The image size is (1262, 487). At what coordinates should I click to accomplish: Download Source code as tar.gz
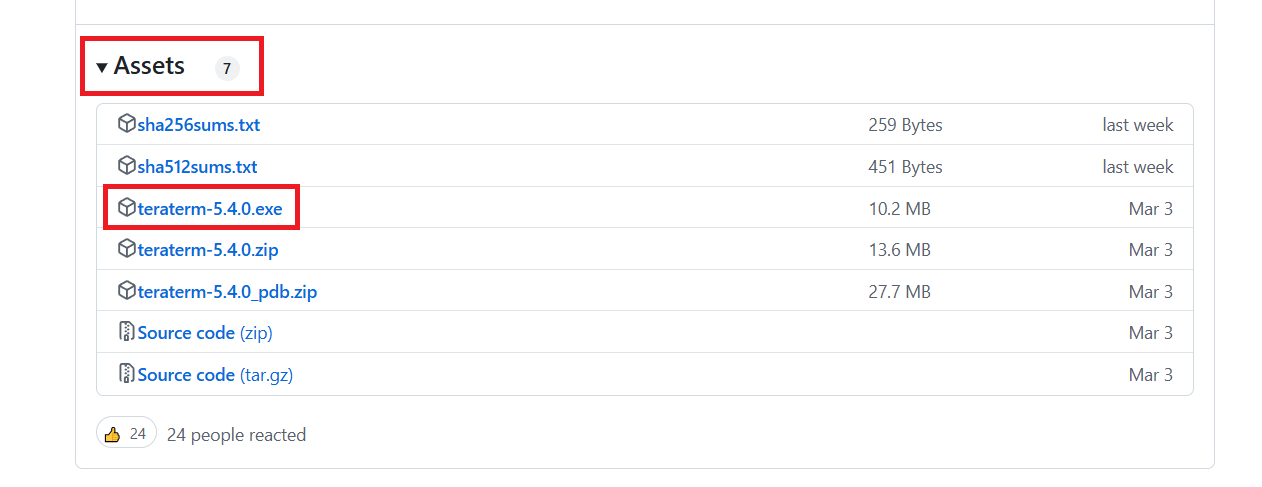[215, 375]
